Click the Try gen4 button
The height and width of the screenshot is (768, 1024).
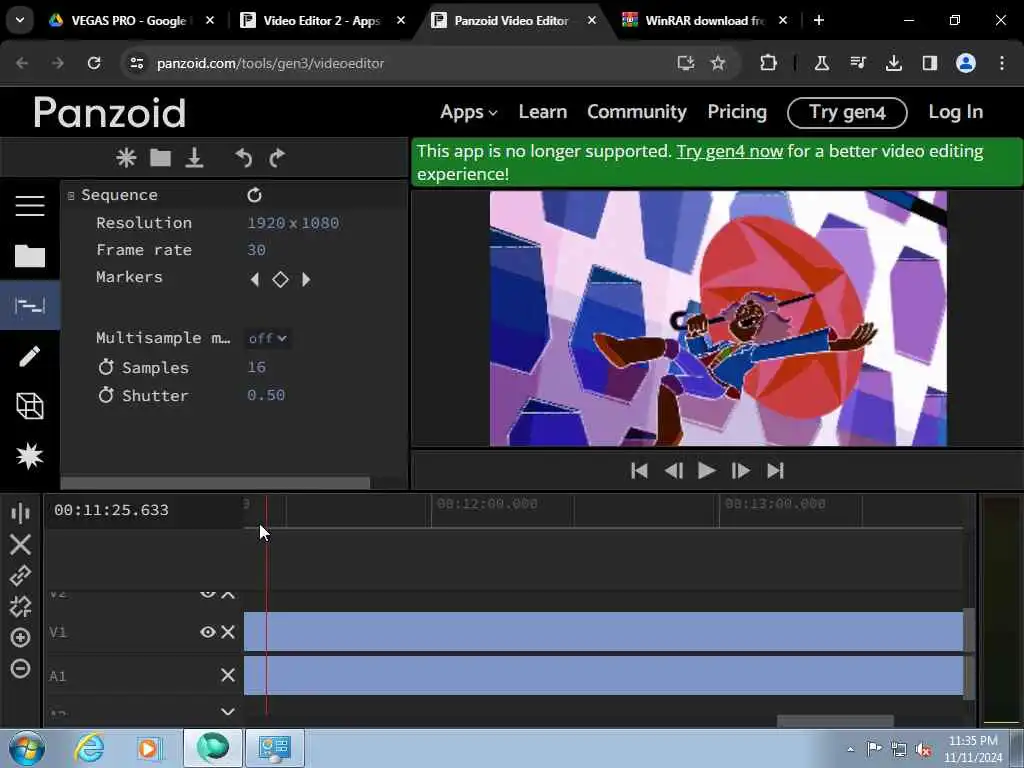(x=847, y=112)
